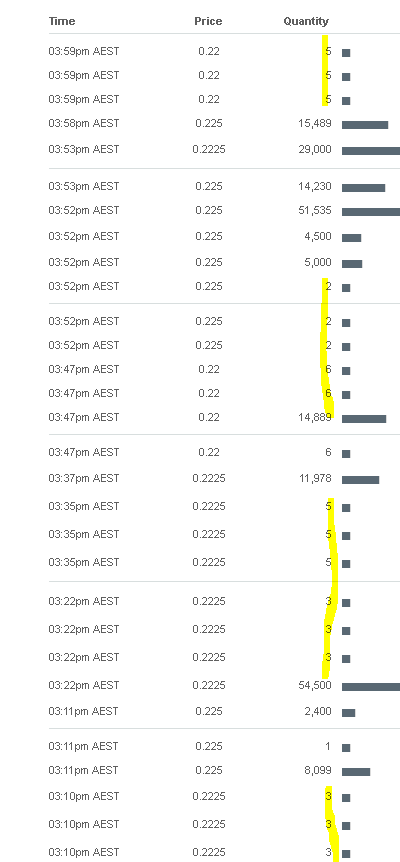Select the quantity value 54,500
This screenshot has width=400, height=862.
pos(315,686)
